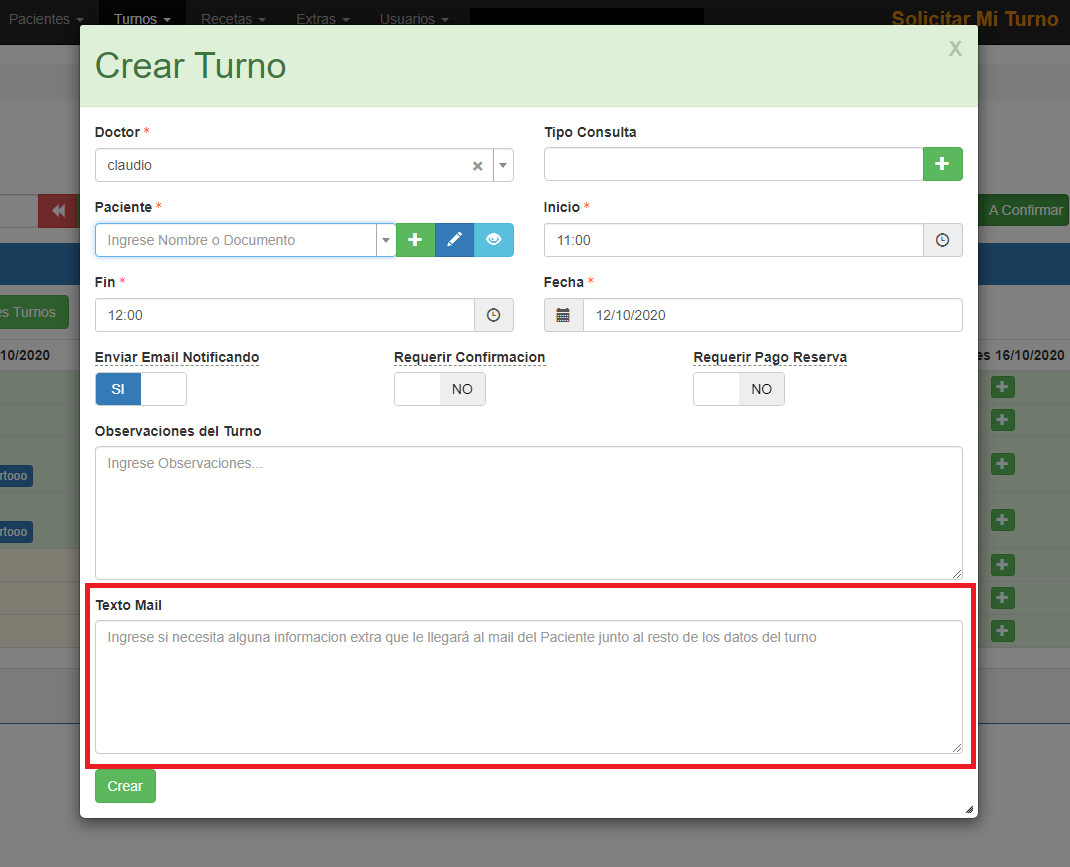This screenshot has width=1070, height=867.
Task: Open the Fecha calendar icon
Action: (x=563, y=315)
